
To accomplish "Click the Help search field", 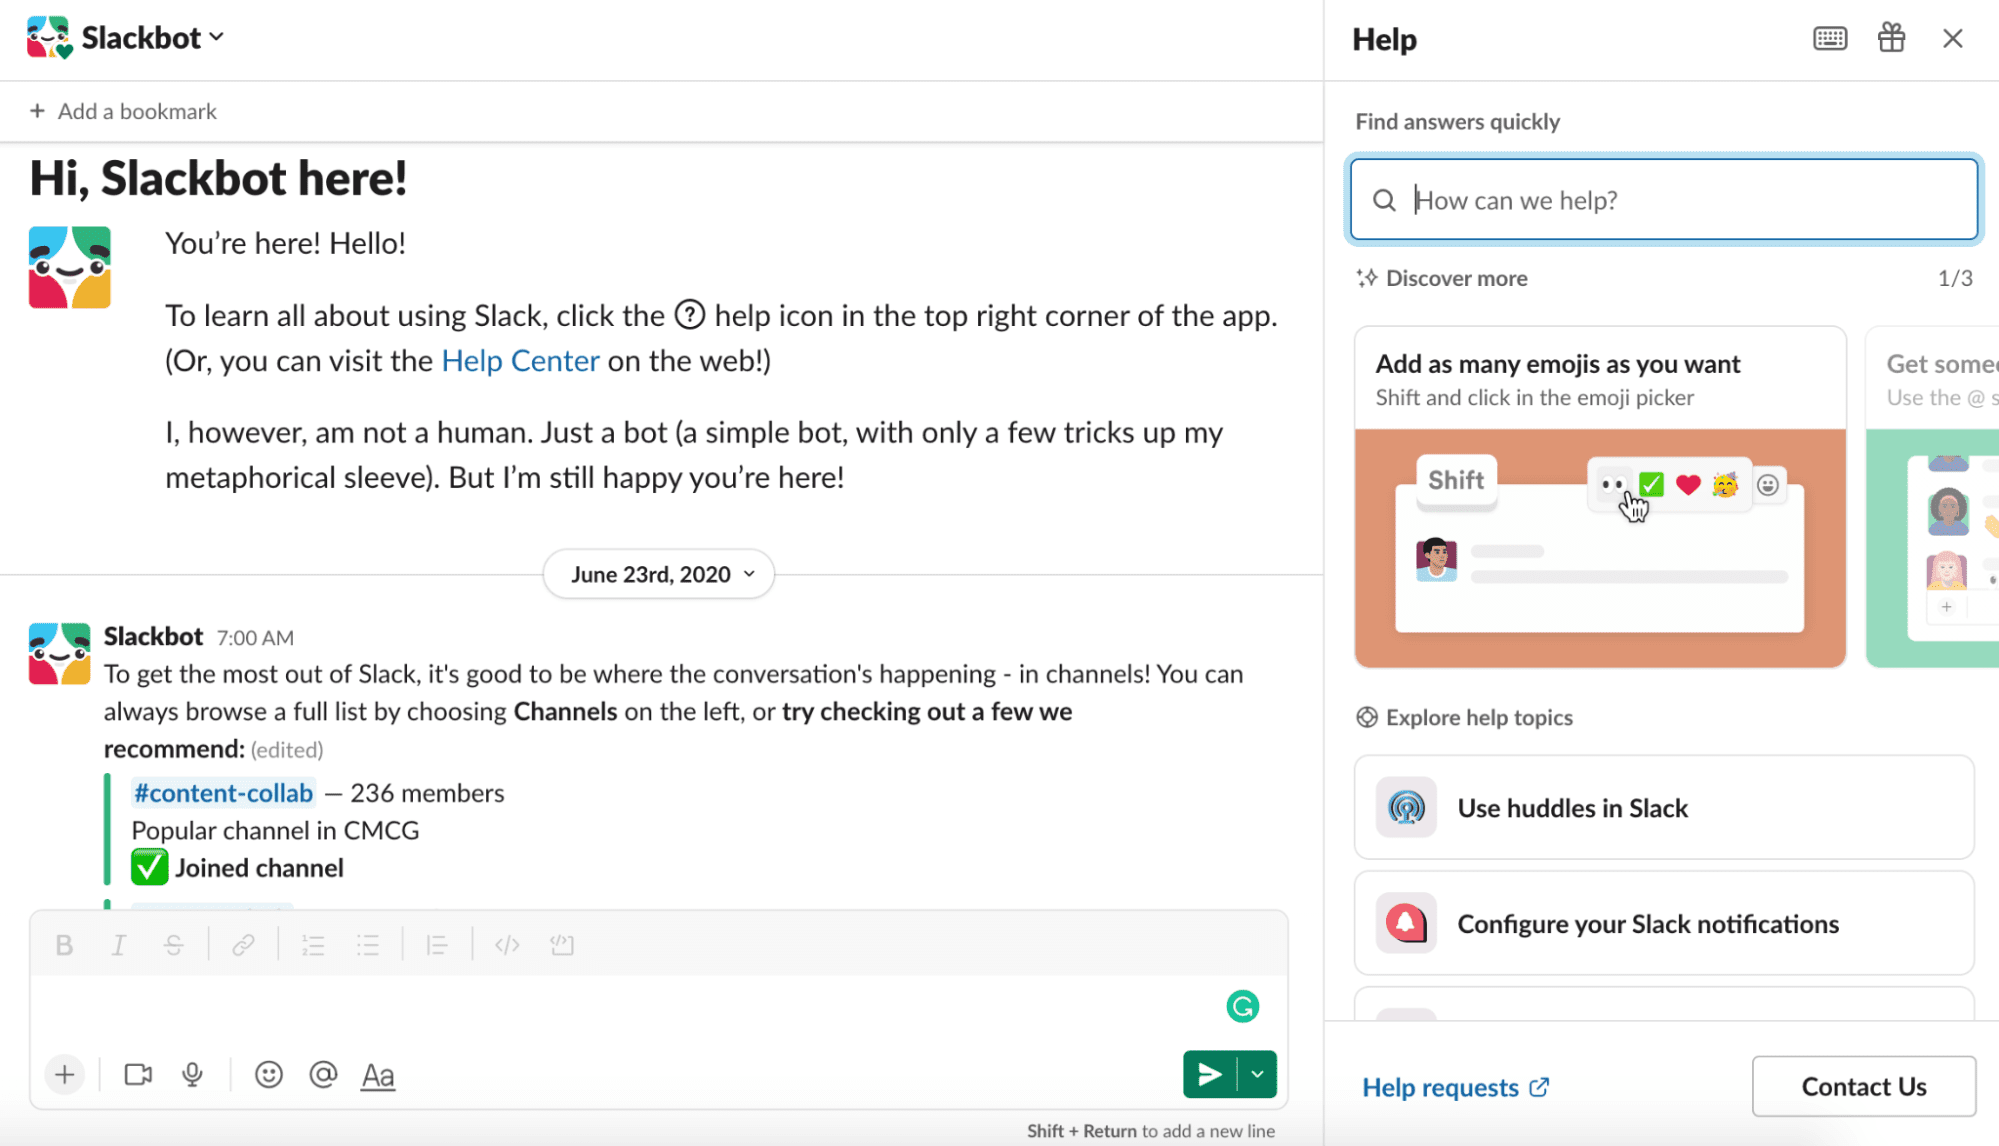I will pos(1664,200).
